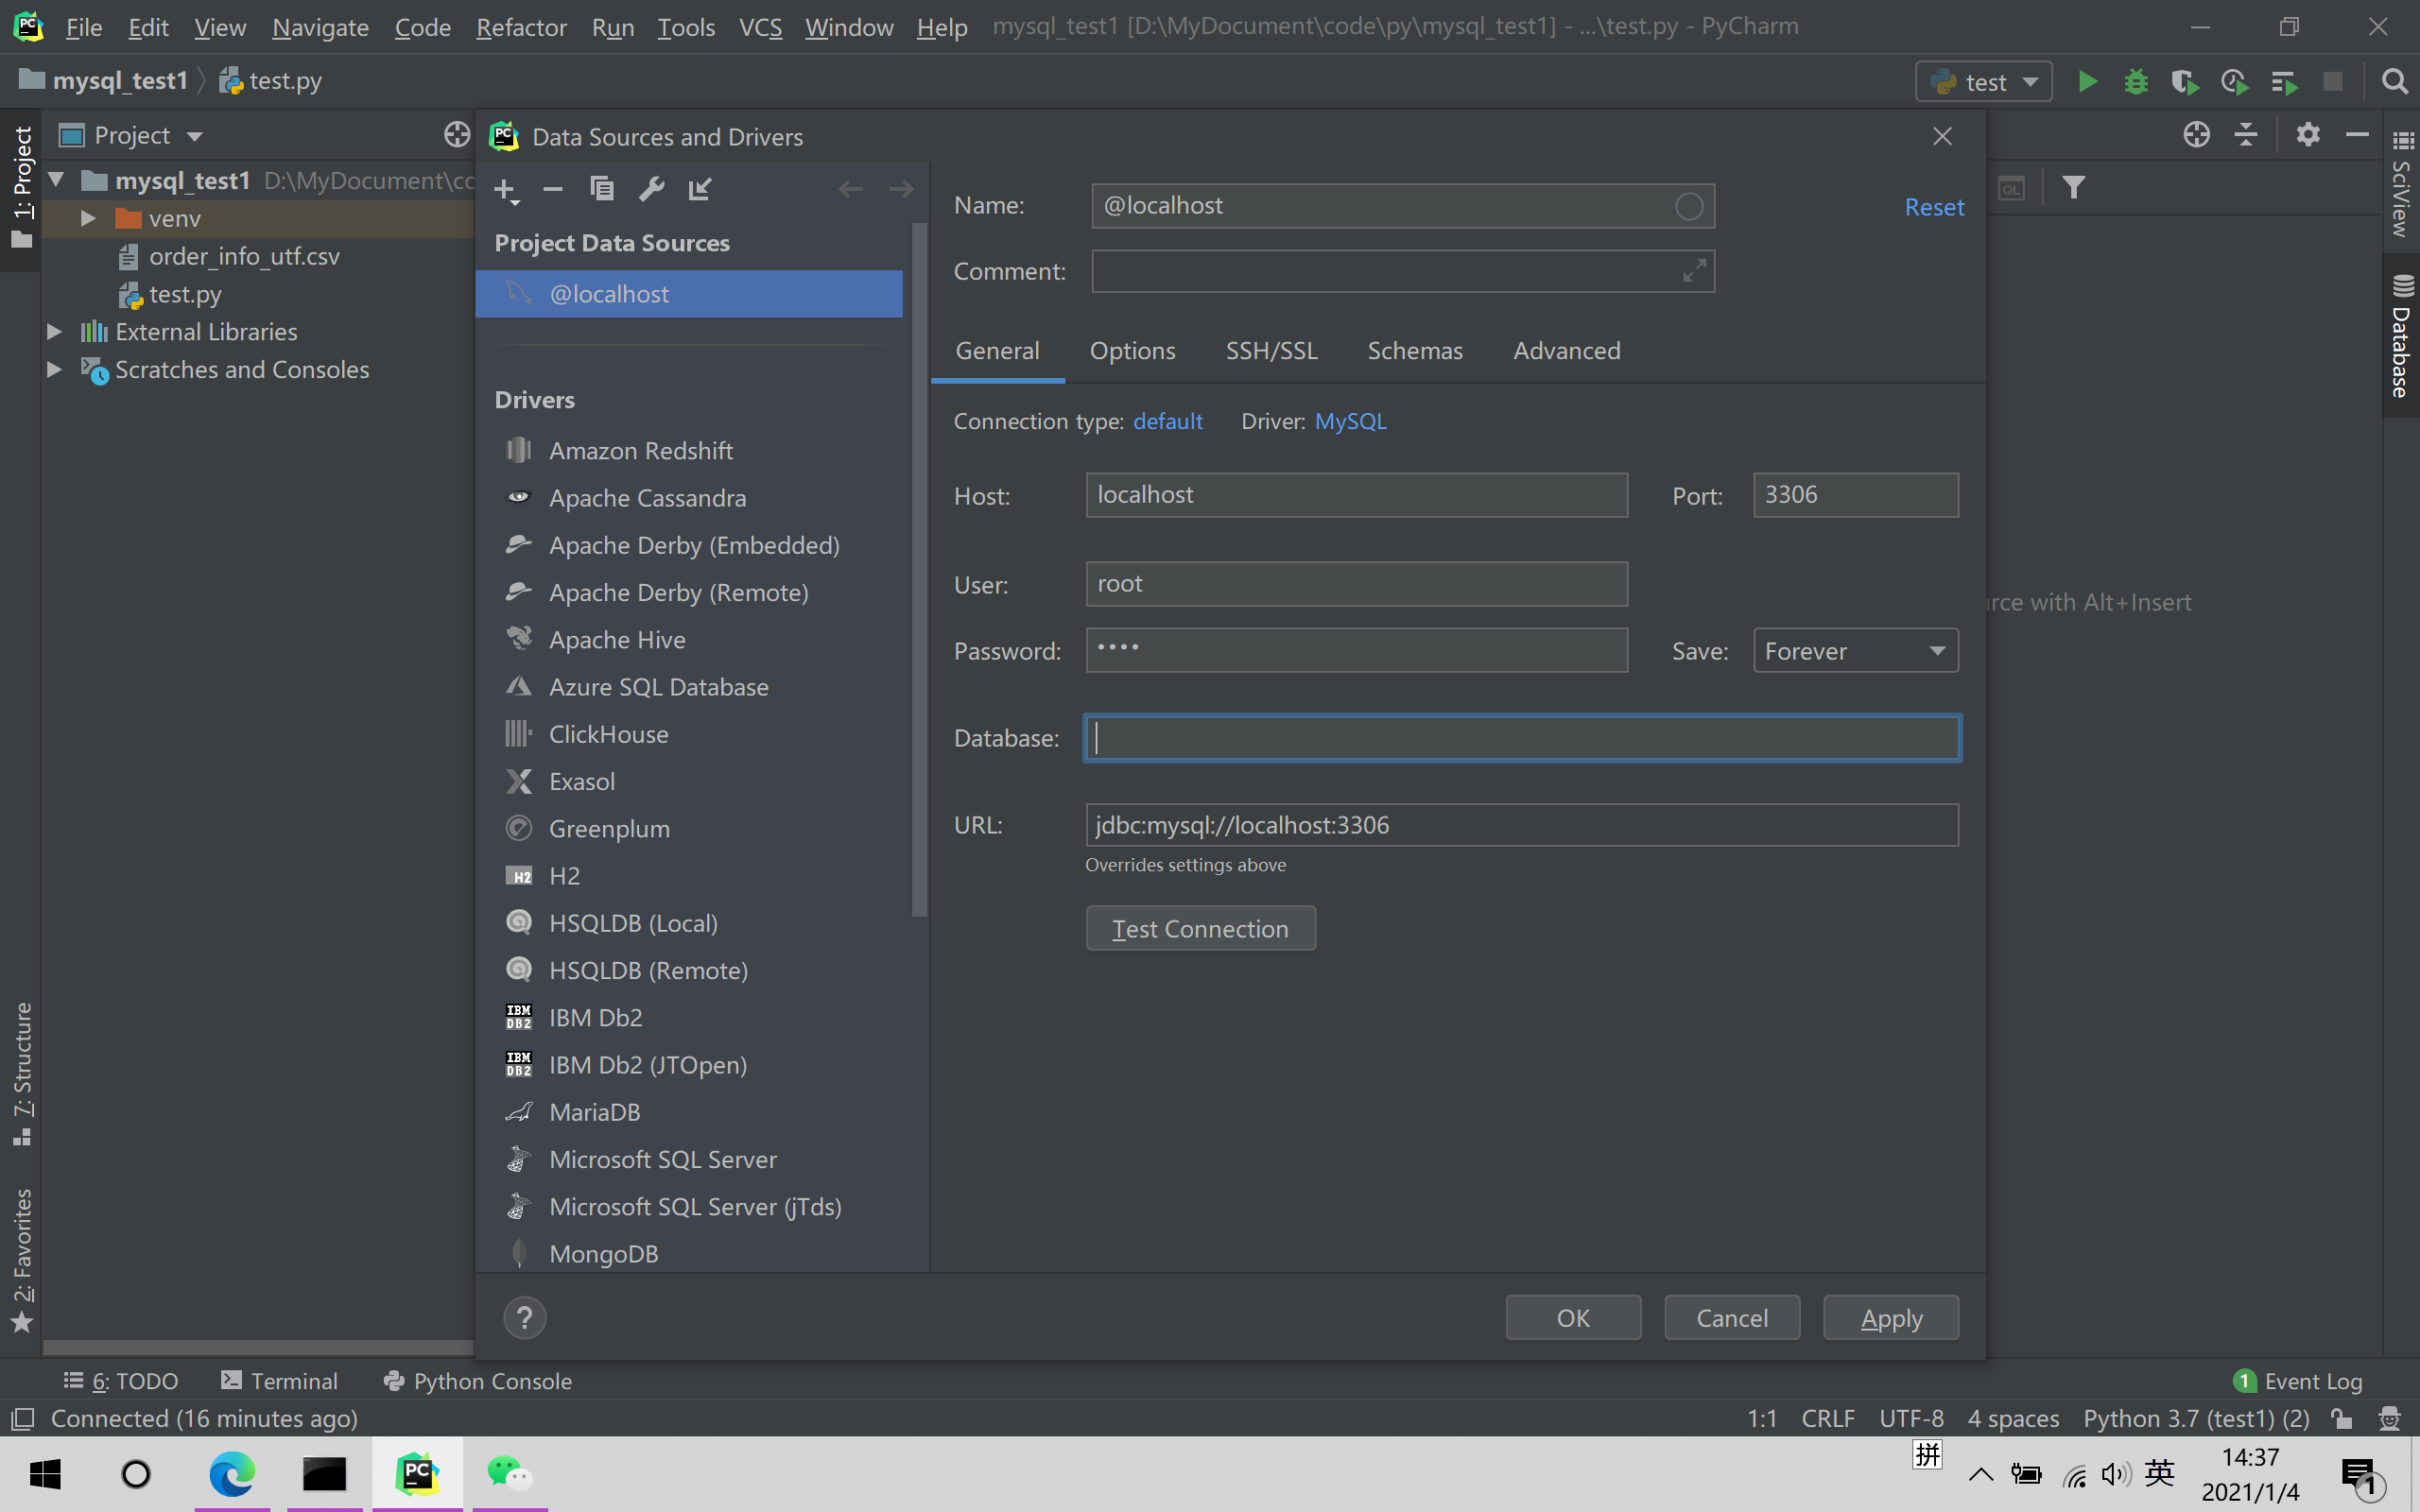
Task: Click the Database filter funnel icon
Action: pyautogui.click(x=2074, y=187)
